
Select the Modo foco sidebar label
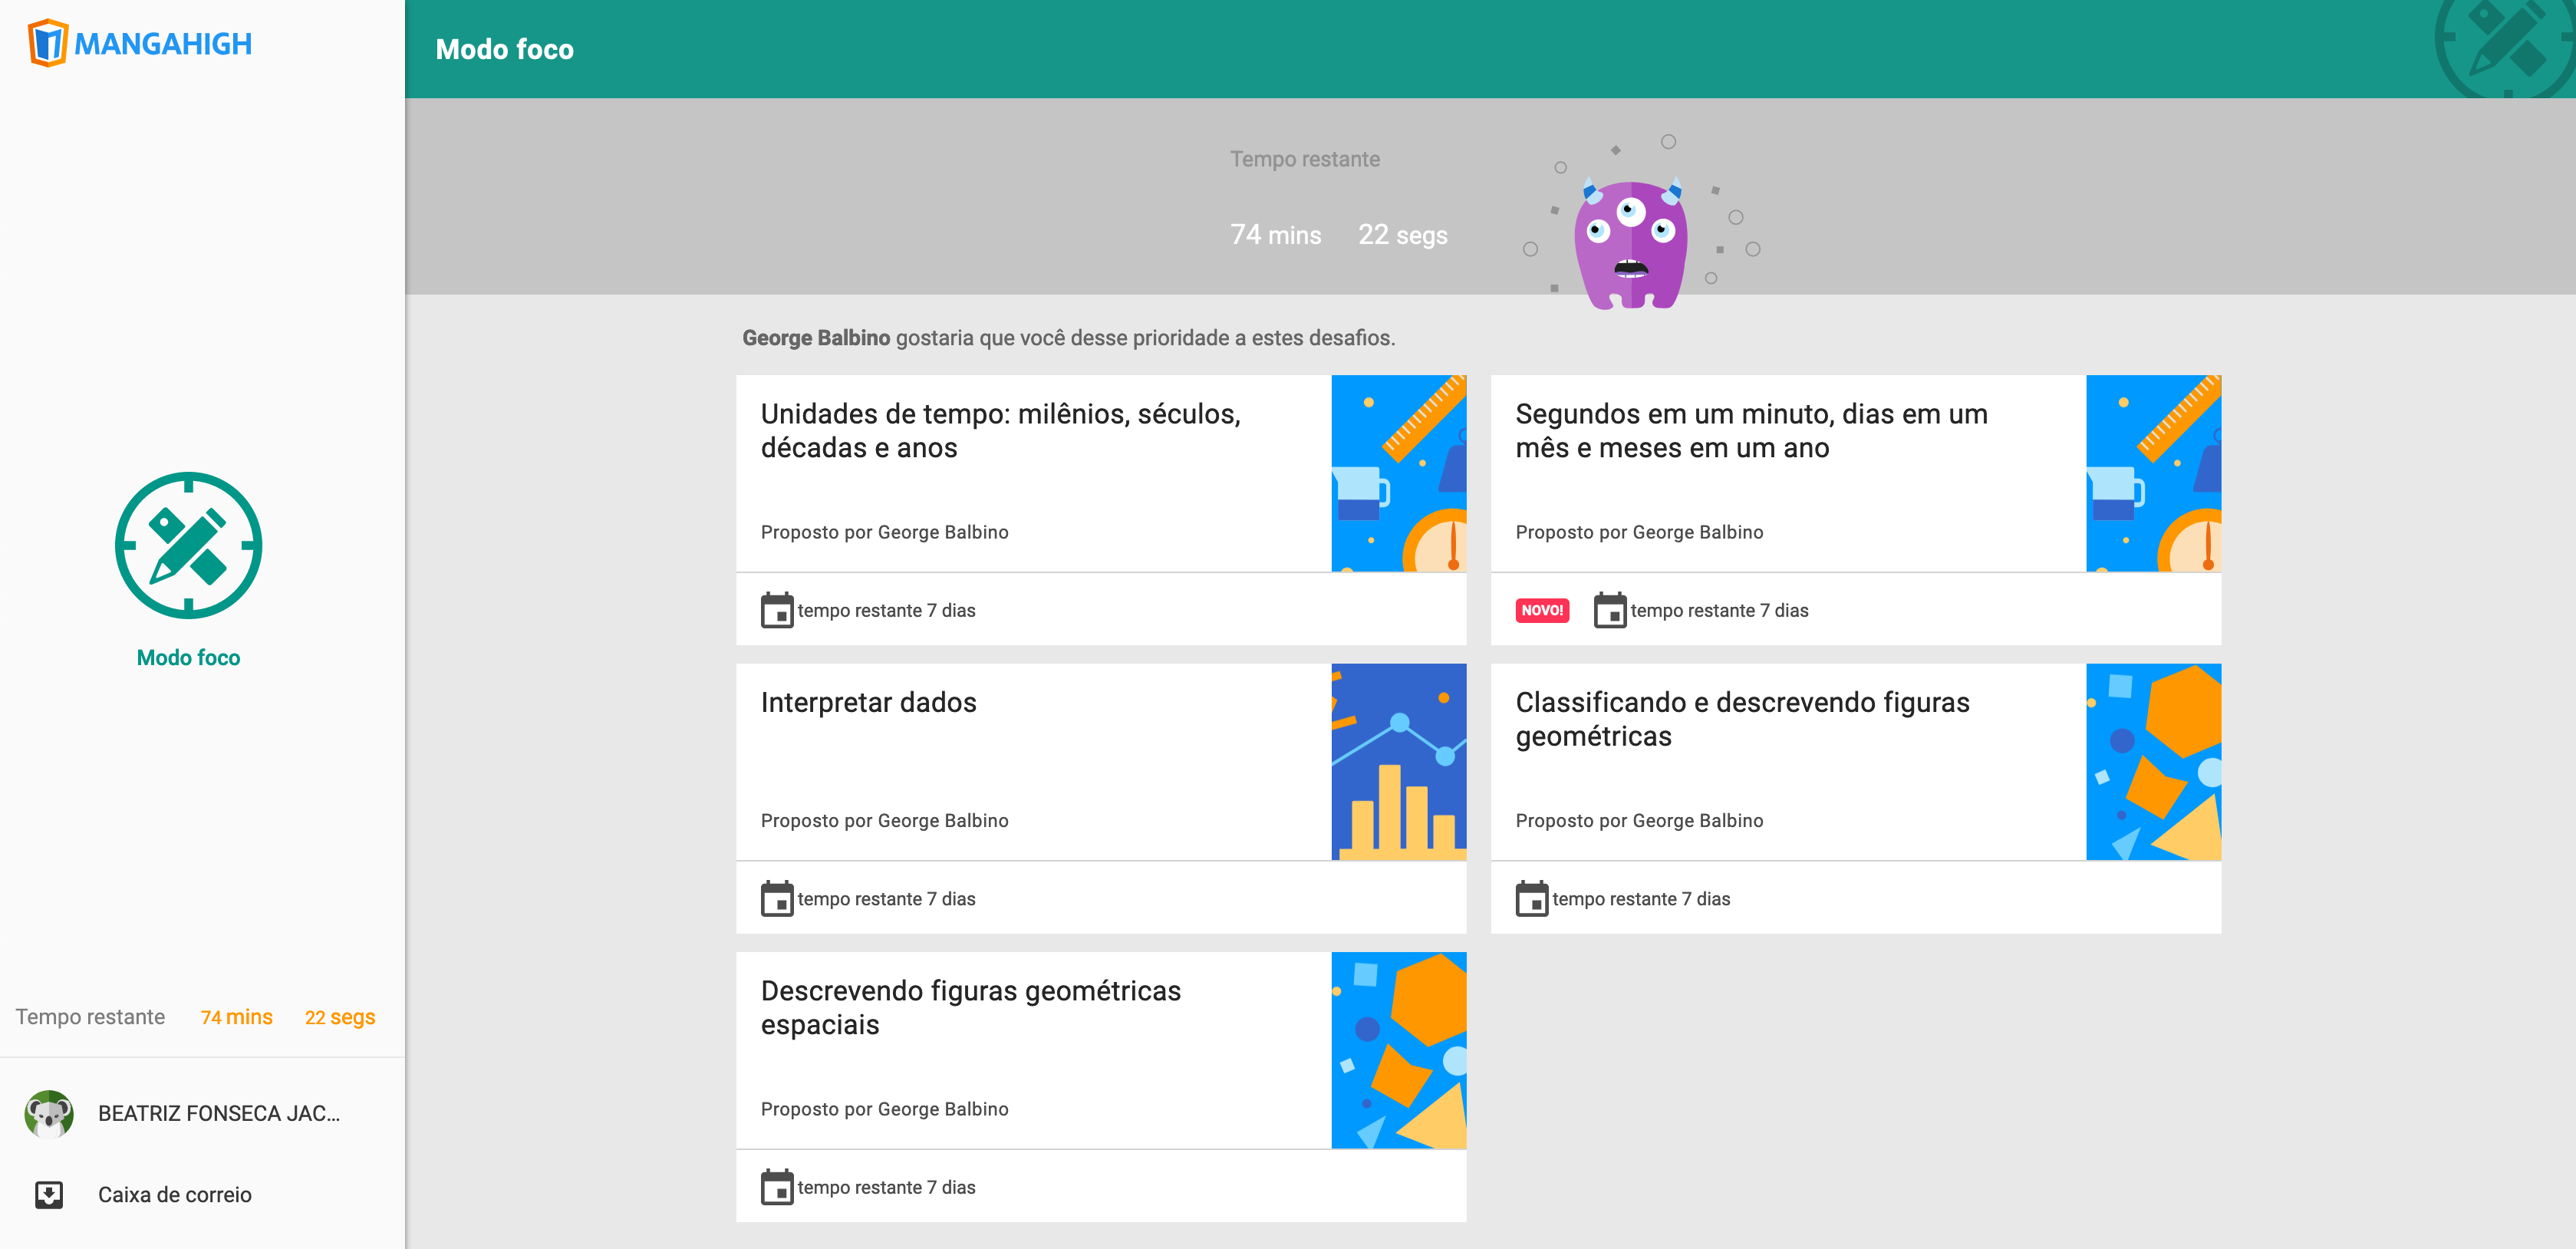(x=188, y=658)
